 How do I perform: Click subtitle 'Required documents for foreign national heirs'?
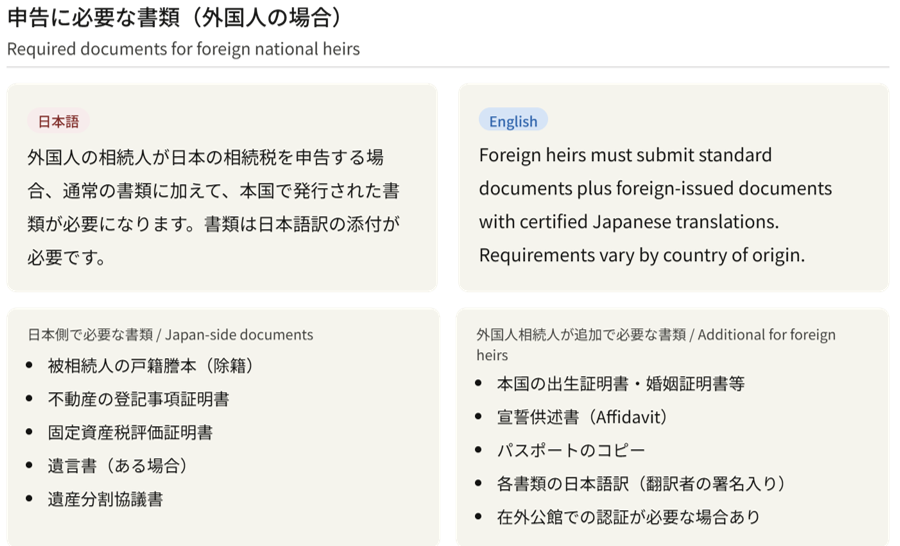(x=183, y=49)
